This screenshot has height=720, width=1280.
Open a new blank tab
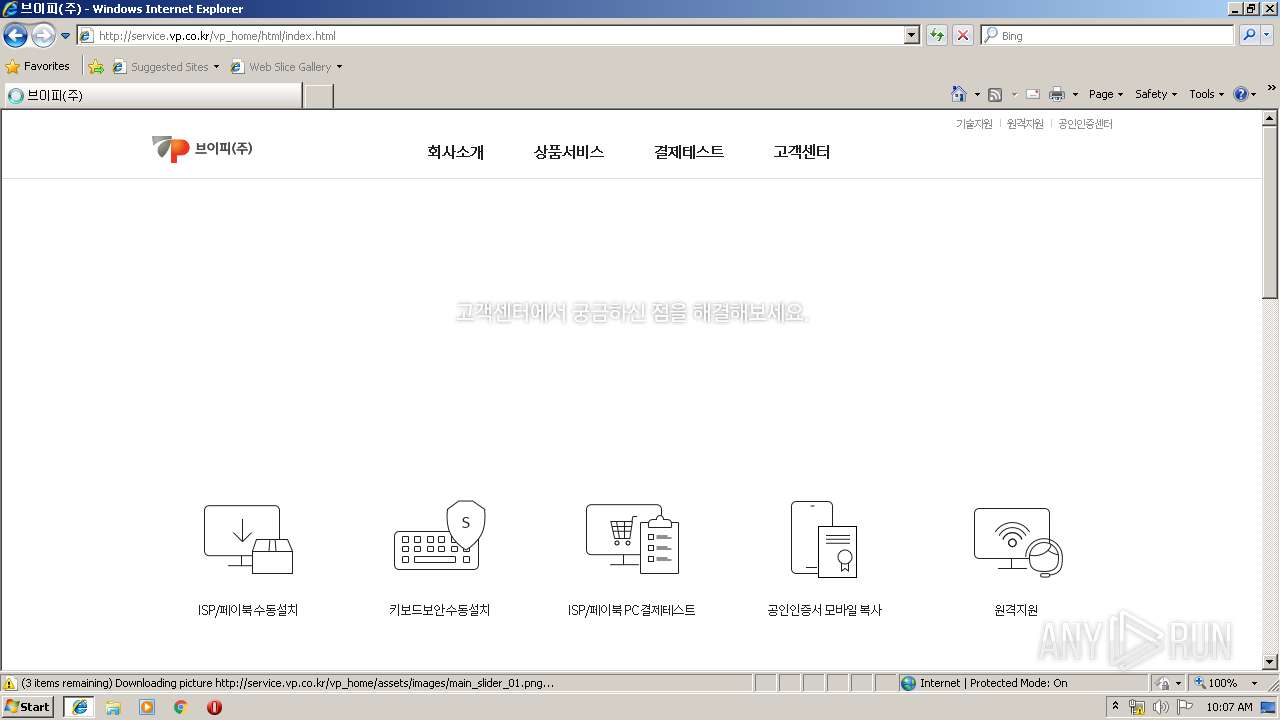318,96
